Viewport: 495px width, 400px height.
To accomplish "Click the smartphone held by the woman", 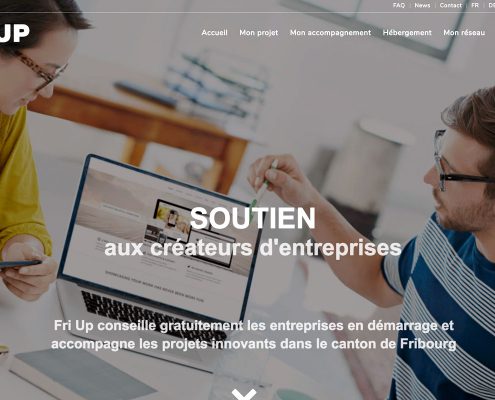I will 20,264.
